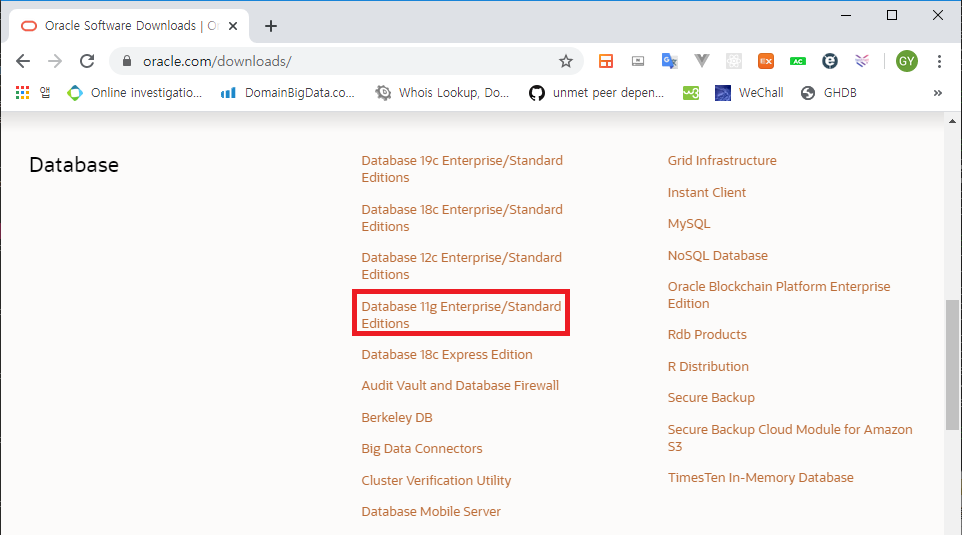Click the green W3 bookmark icon
The height and width of the screenshot is (535, 962).
tap(691, 93)
